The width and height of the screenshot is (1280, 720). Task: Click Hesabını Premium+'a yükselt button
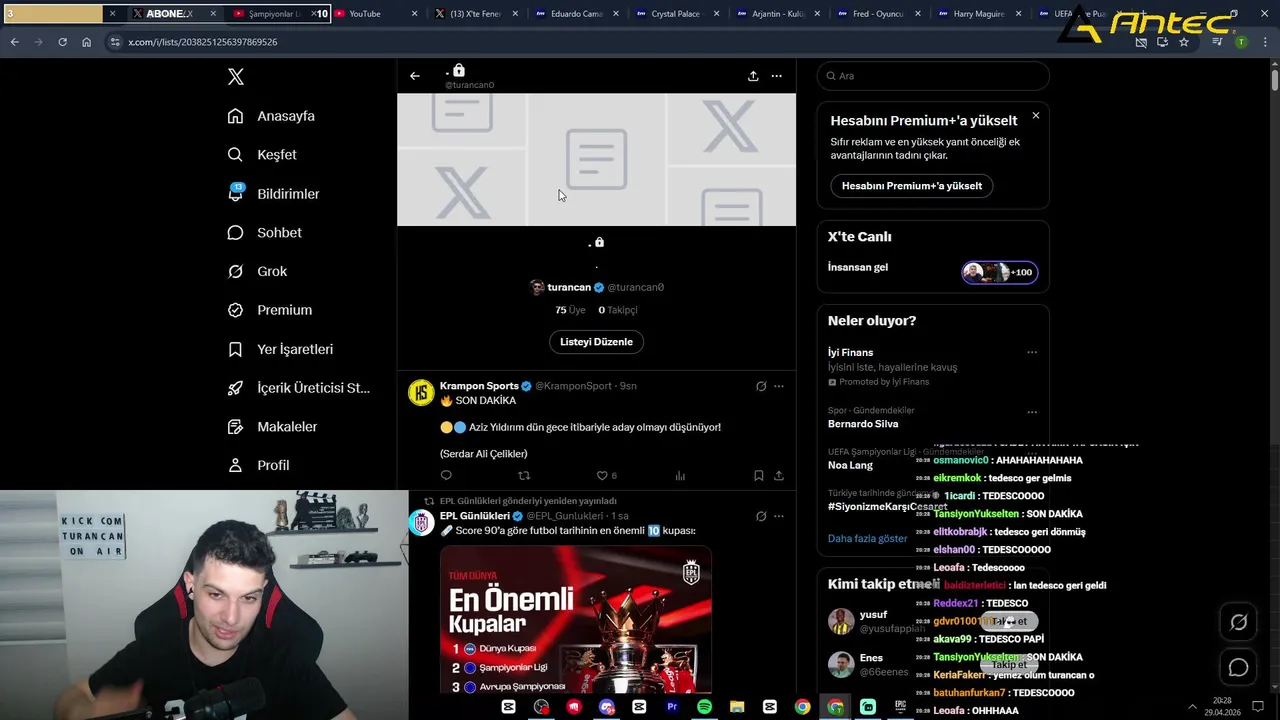tap(912, 186)
